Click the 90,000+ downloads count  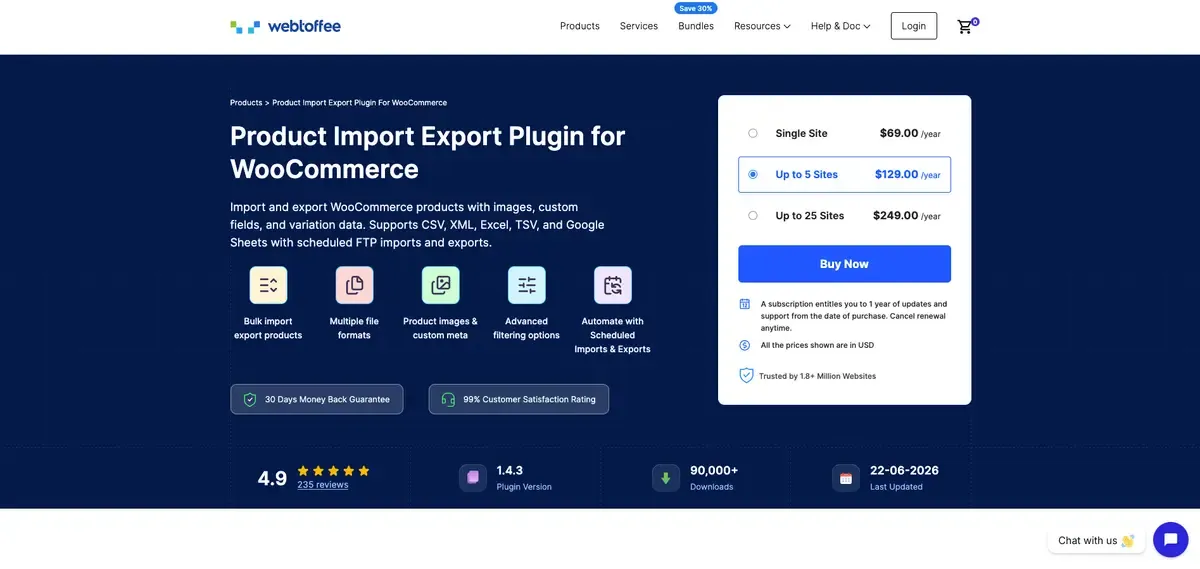click(x=714, y=470)
